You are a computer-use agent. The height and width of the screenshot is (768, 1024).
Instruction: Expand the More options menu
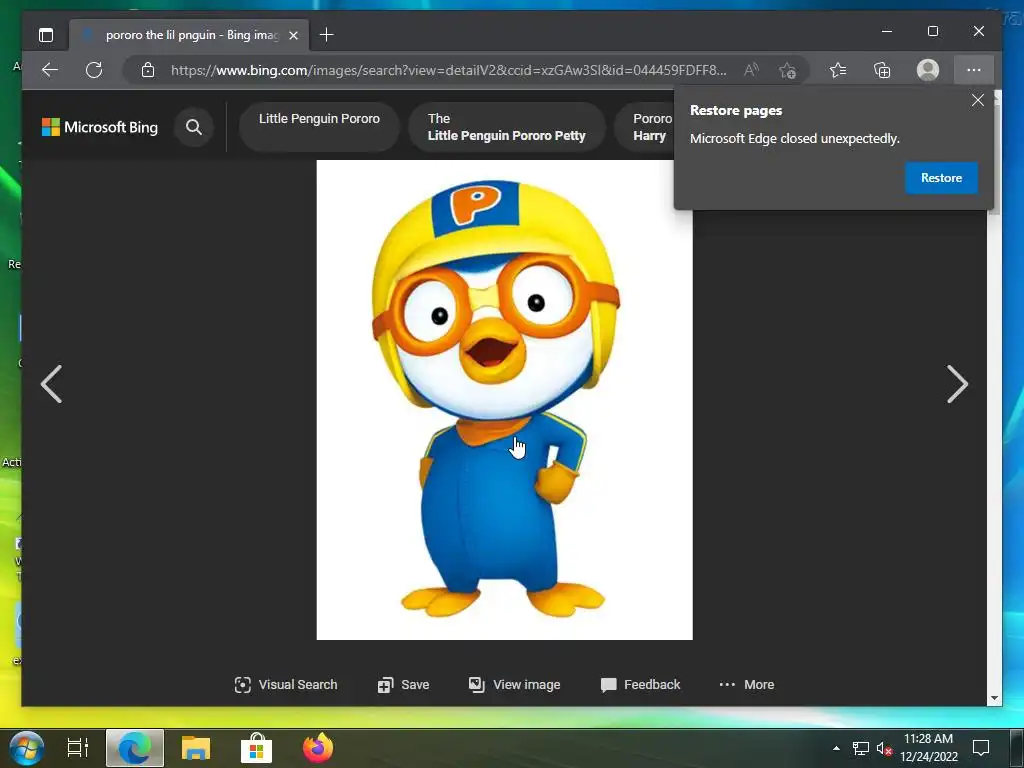coord(746,684)
